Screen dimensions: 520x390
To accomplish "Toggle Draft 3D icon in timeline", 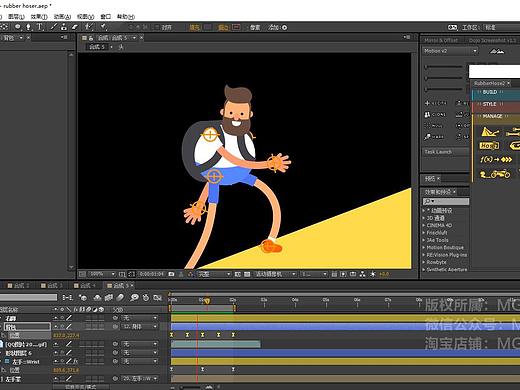I will [x=83, y=297].
